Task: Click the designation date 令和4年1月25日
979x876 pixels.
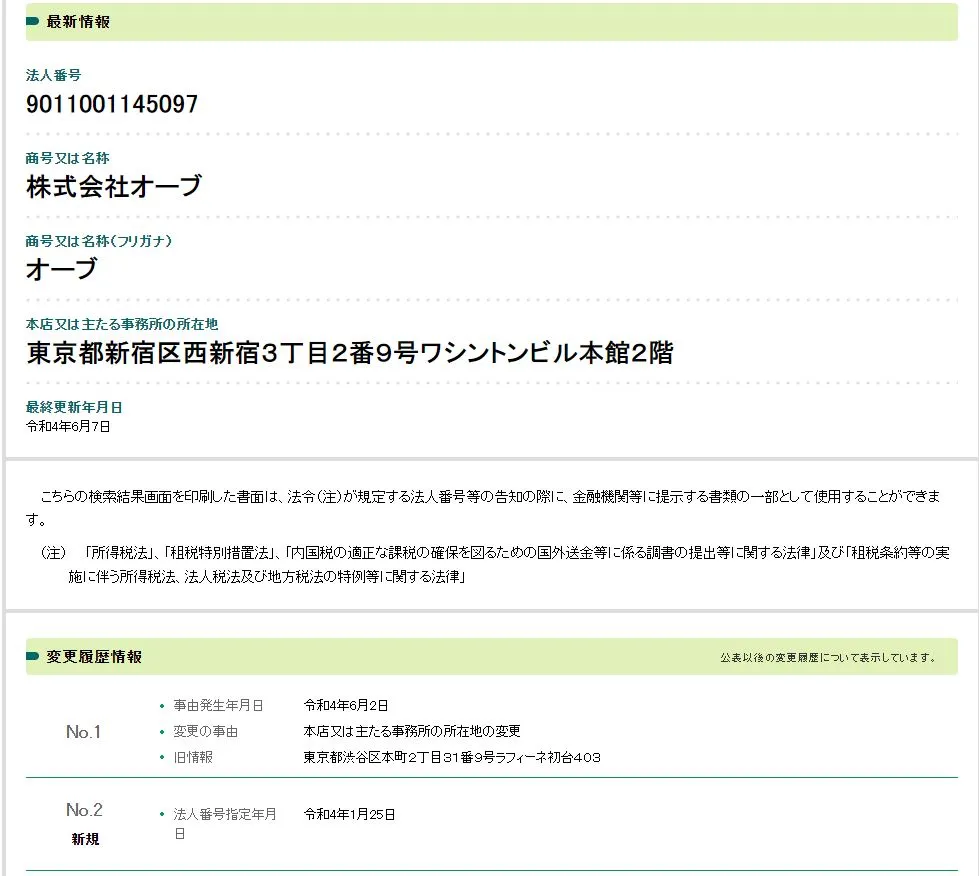Action: pos(350,814)
